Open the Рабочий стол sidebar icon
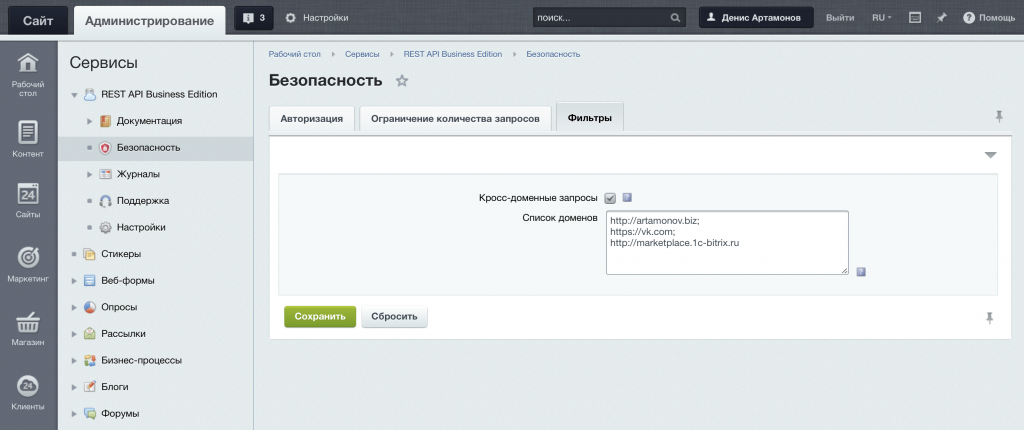1024x430 pixels. [x=28, y=66]
